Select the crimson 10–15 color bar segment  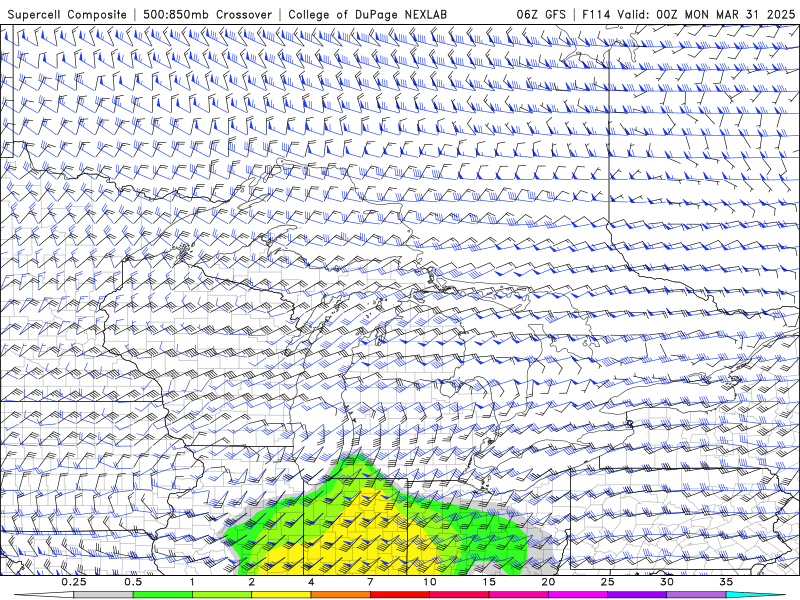459,595
